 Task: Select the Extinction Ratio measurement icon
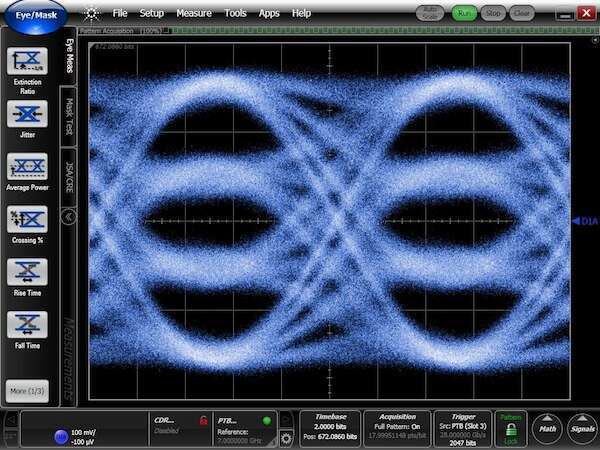point(27,61)
